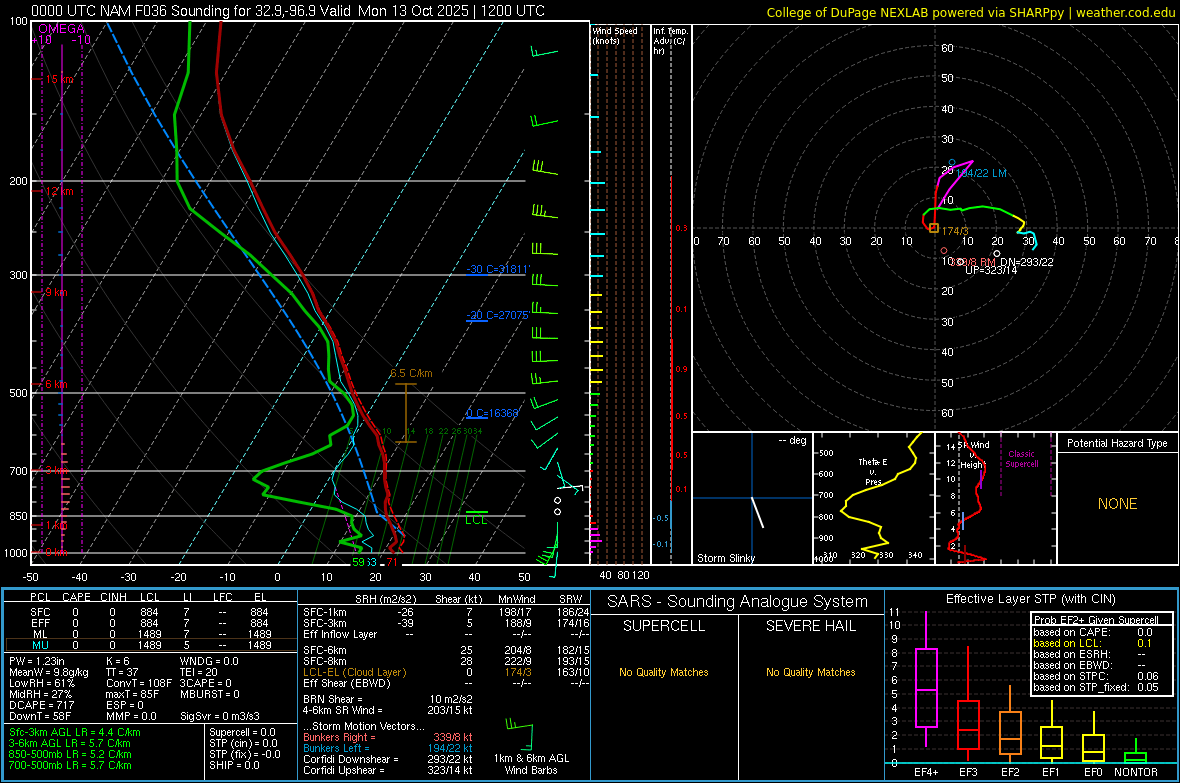Screen dimensions: 1180x783
Task: Click the TEI = 20 value
Action: pyautogui.click(x=199, y=672)
